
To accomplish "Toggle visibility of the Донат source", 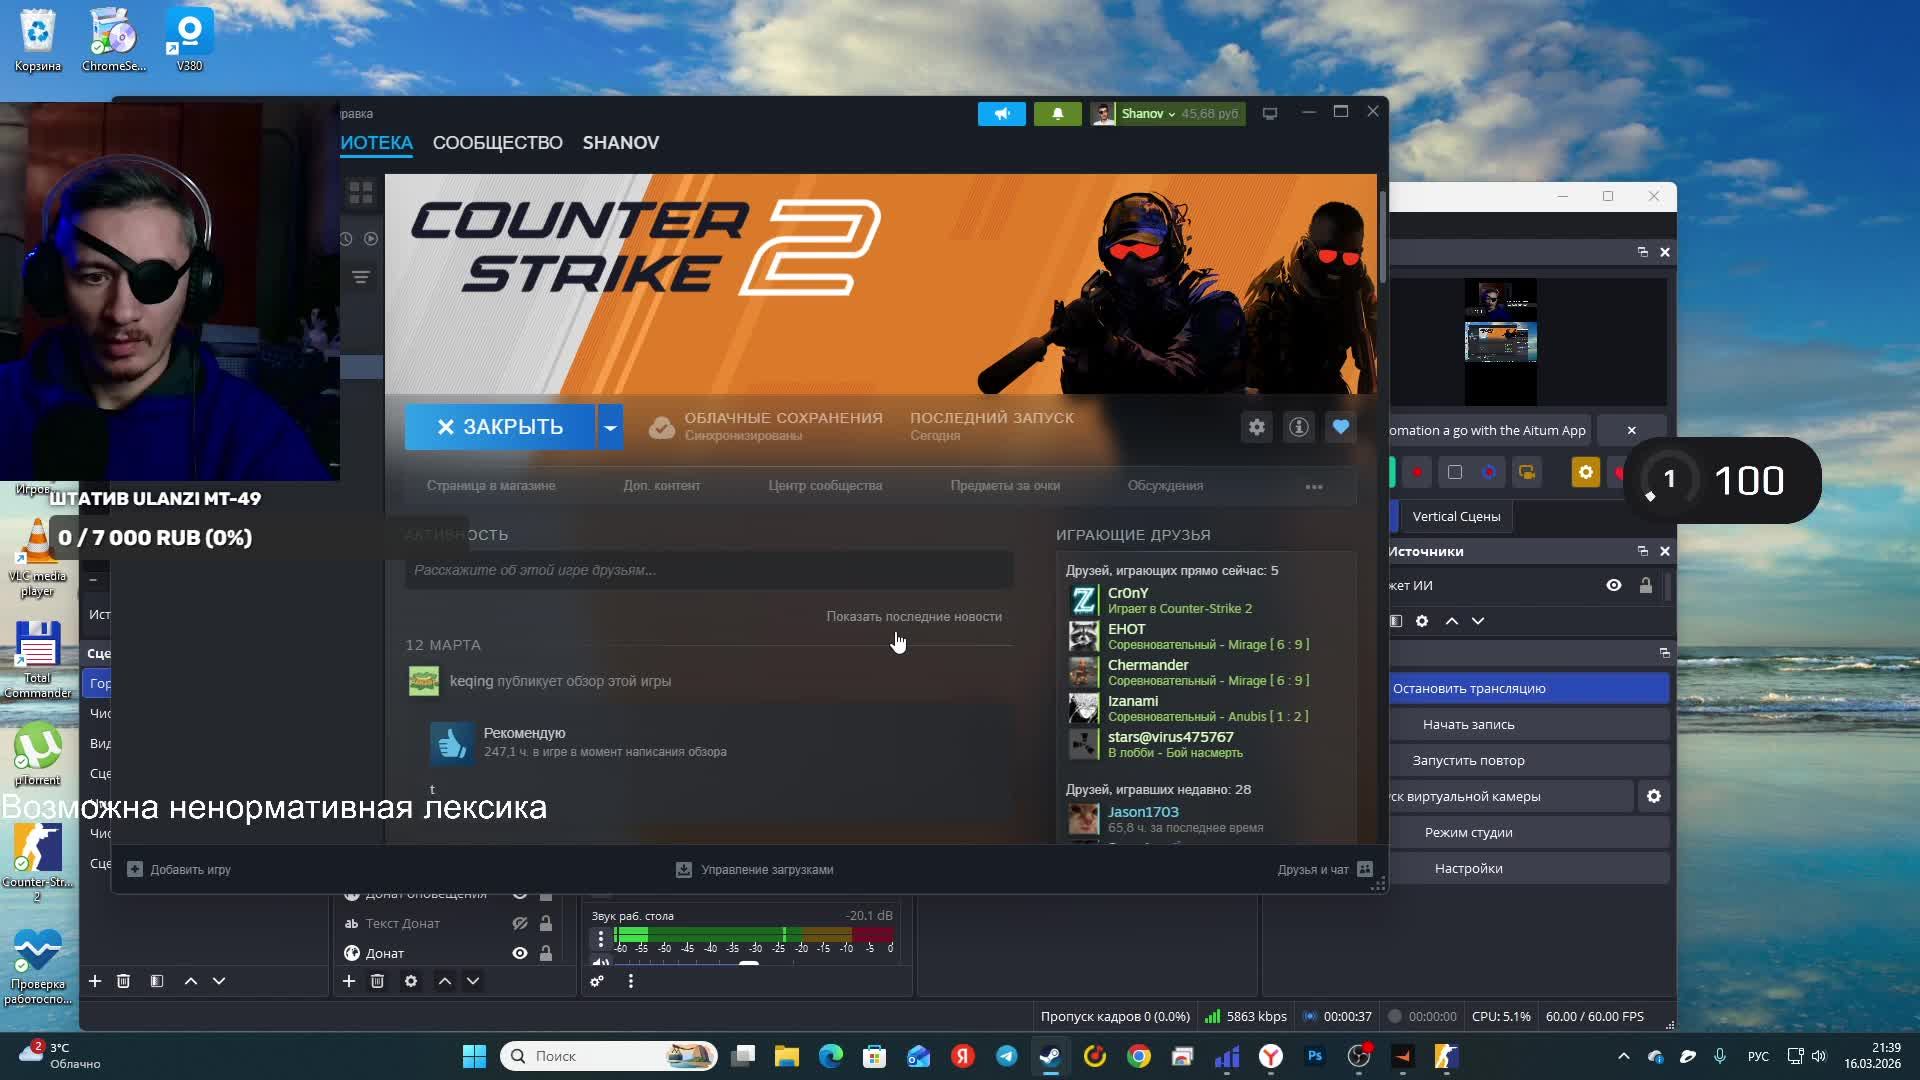I will point(520,953).
